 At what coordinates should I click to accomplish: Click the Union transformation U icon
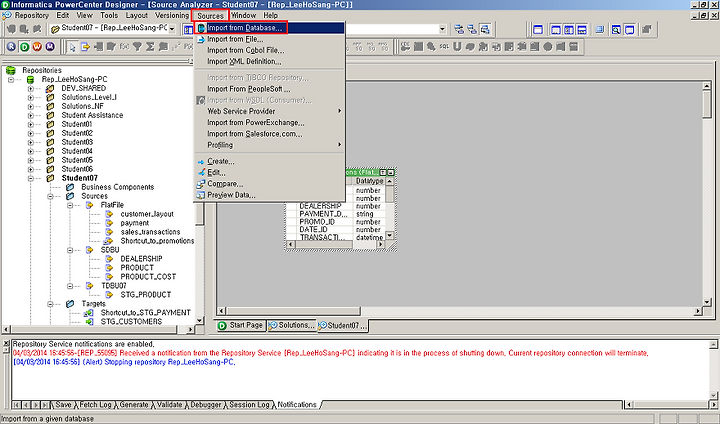(457, 47)
